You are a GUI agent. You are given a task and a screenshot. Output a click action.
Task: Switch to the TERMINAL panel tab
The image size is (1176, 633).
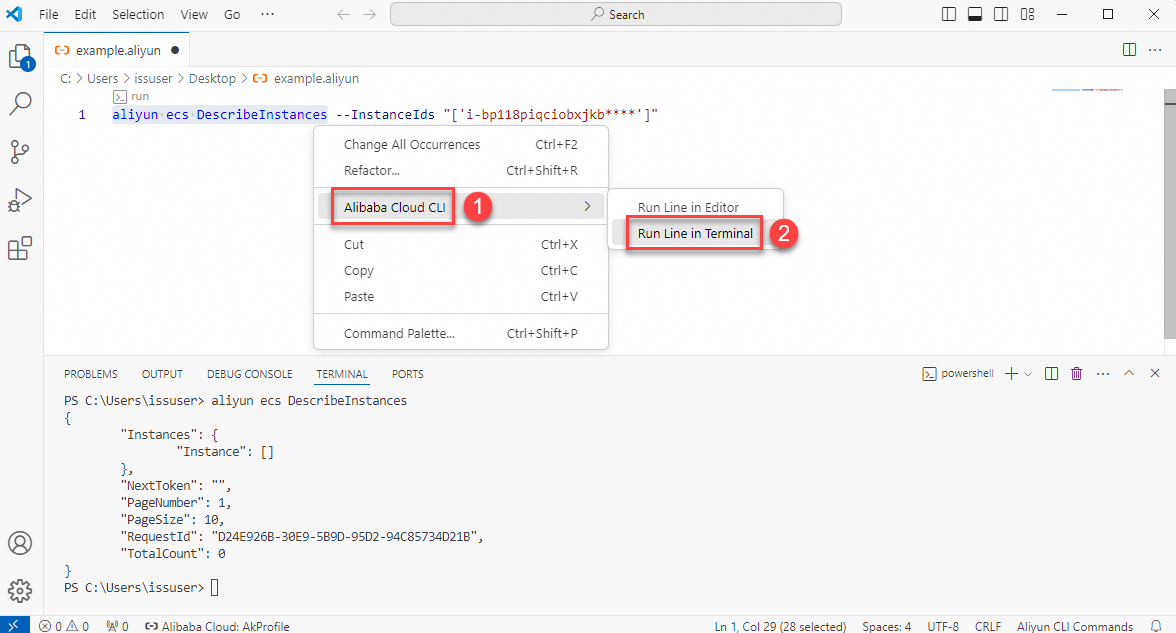(x=342, y=374)
